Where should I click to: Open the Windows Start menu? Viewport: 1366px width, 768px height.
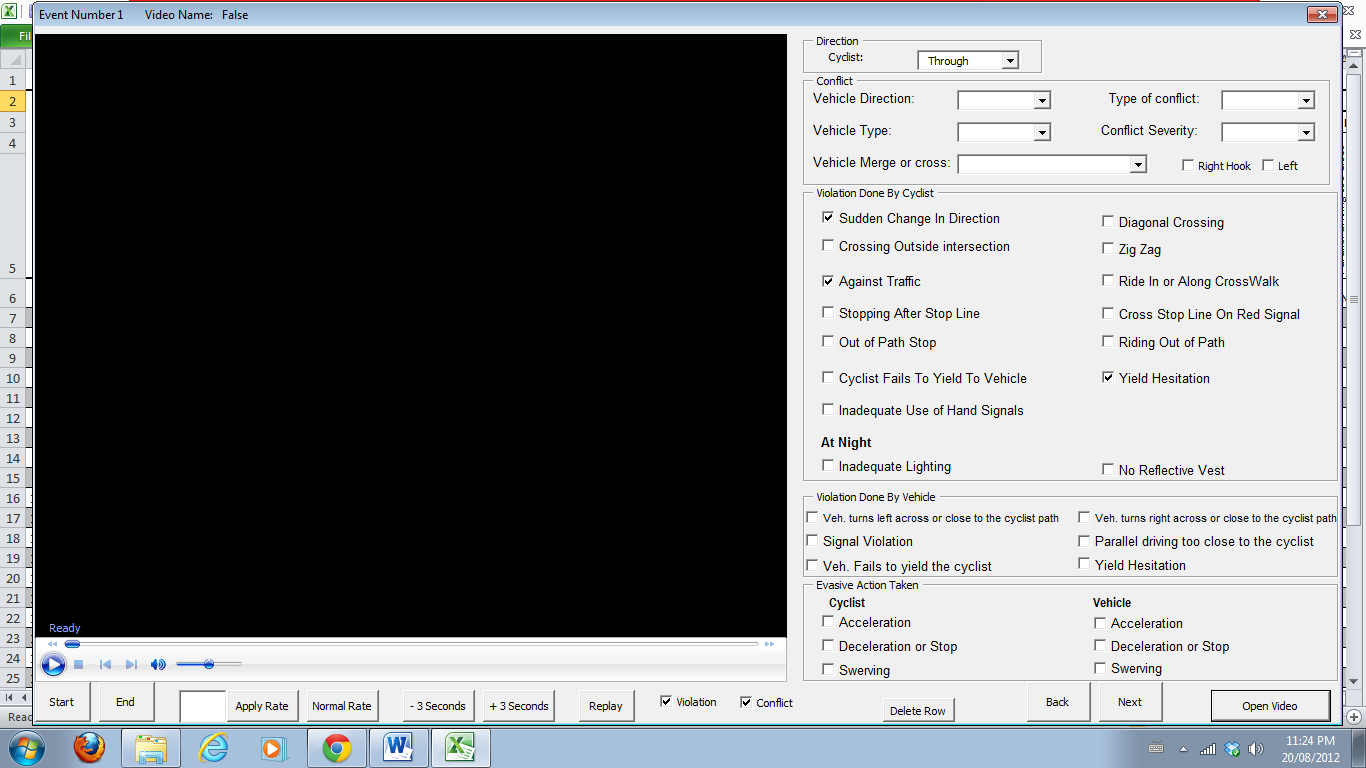point(25,748)
